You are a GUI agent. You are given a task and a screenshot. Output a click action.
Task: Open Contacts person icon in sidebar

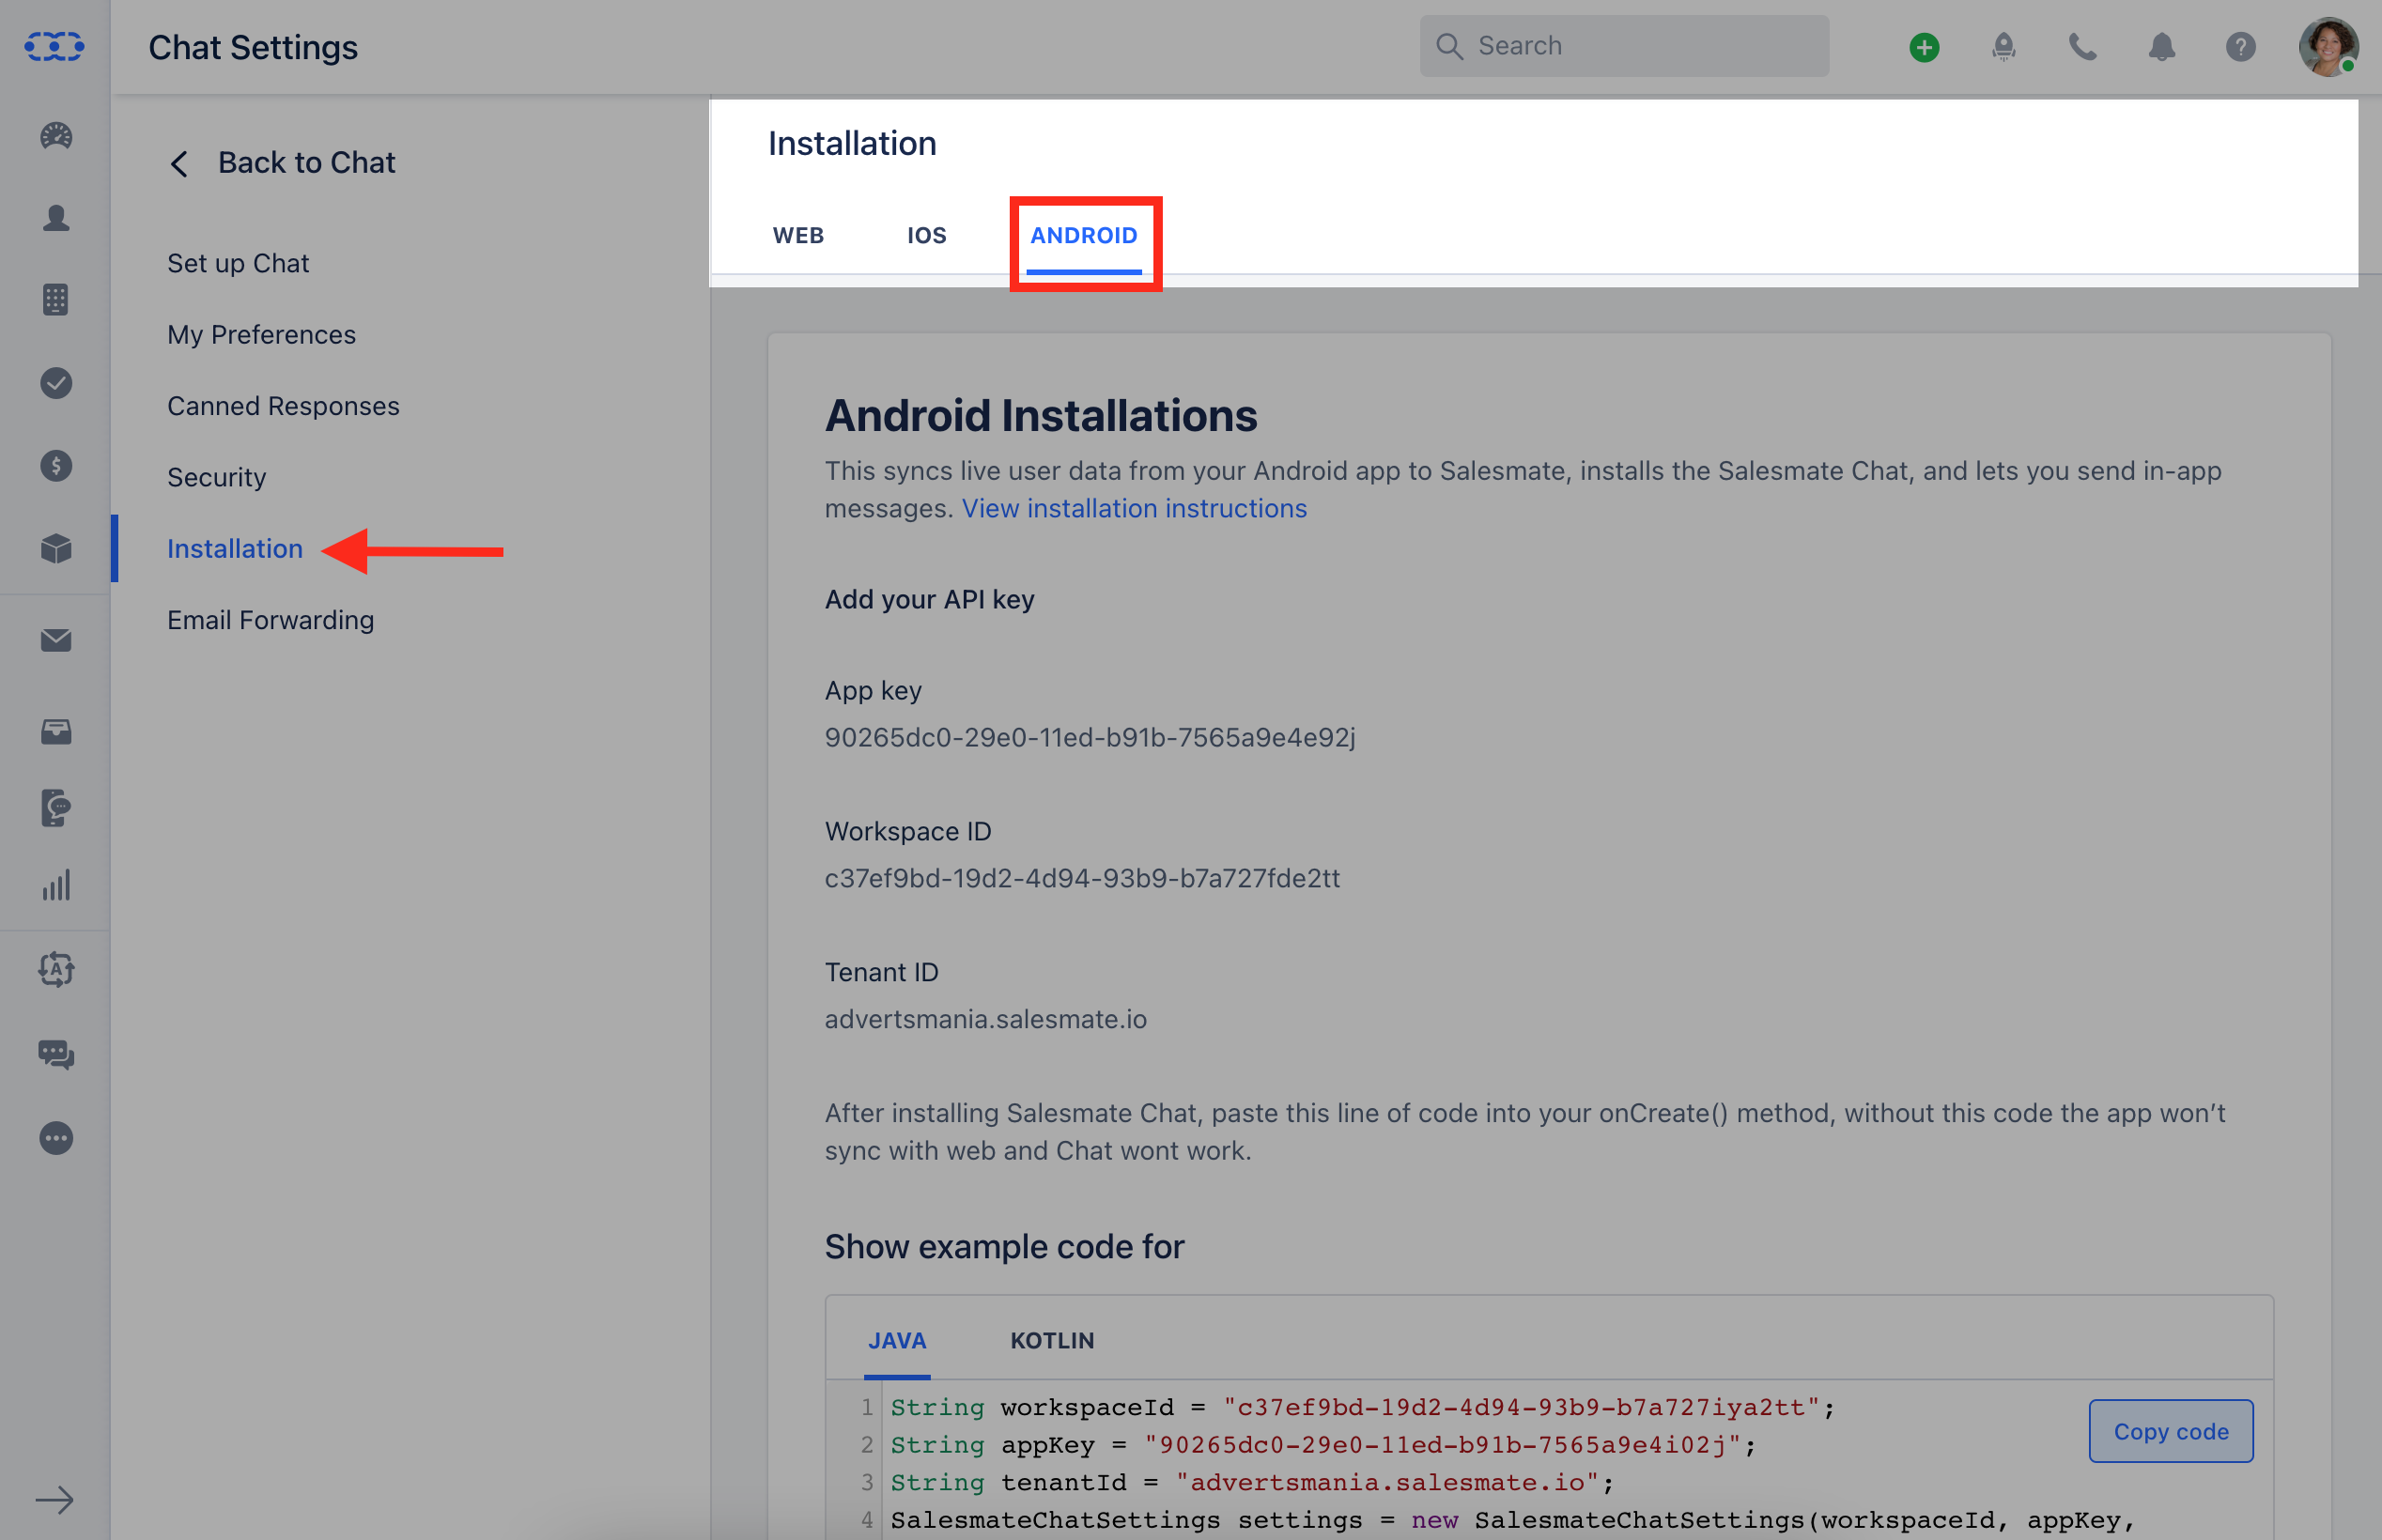56,218
